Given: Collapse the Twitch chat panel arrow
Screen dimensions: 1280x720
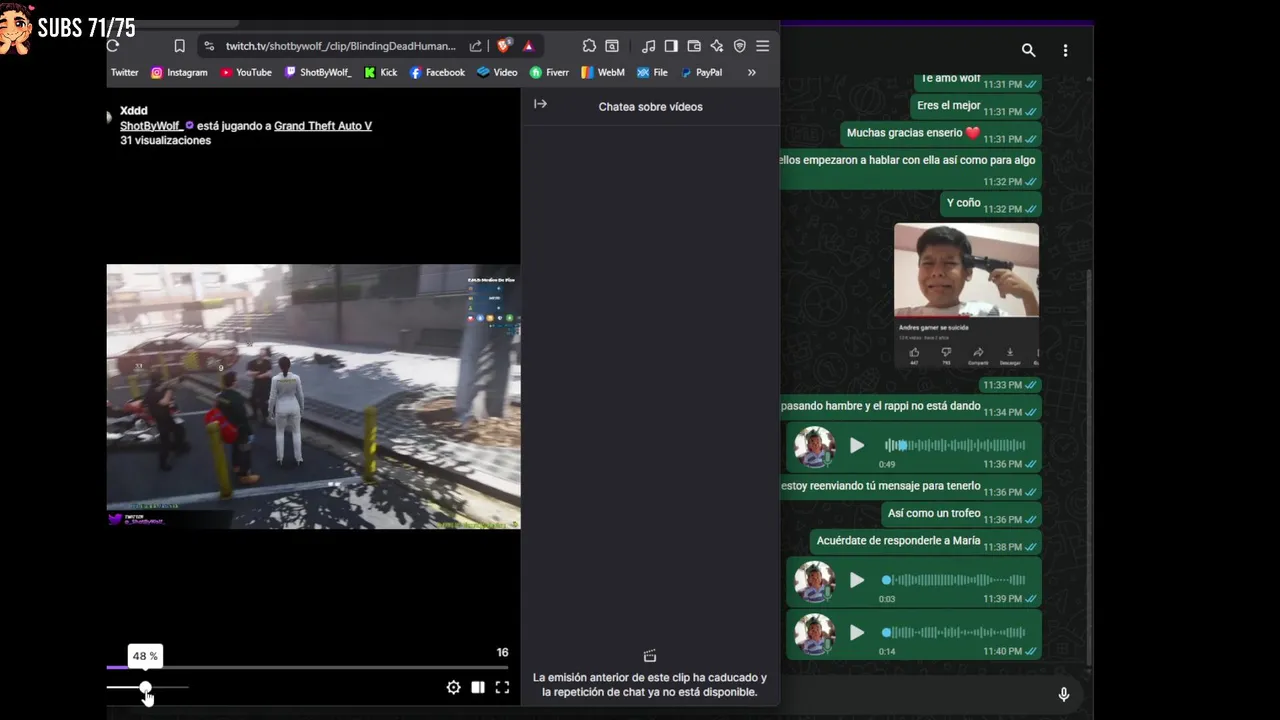Looking at the screenshot, I should pyautogui.click(x=540, y=104).
